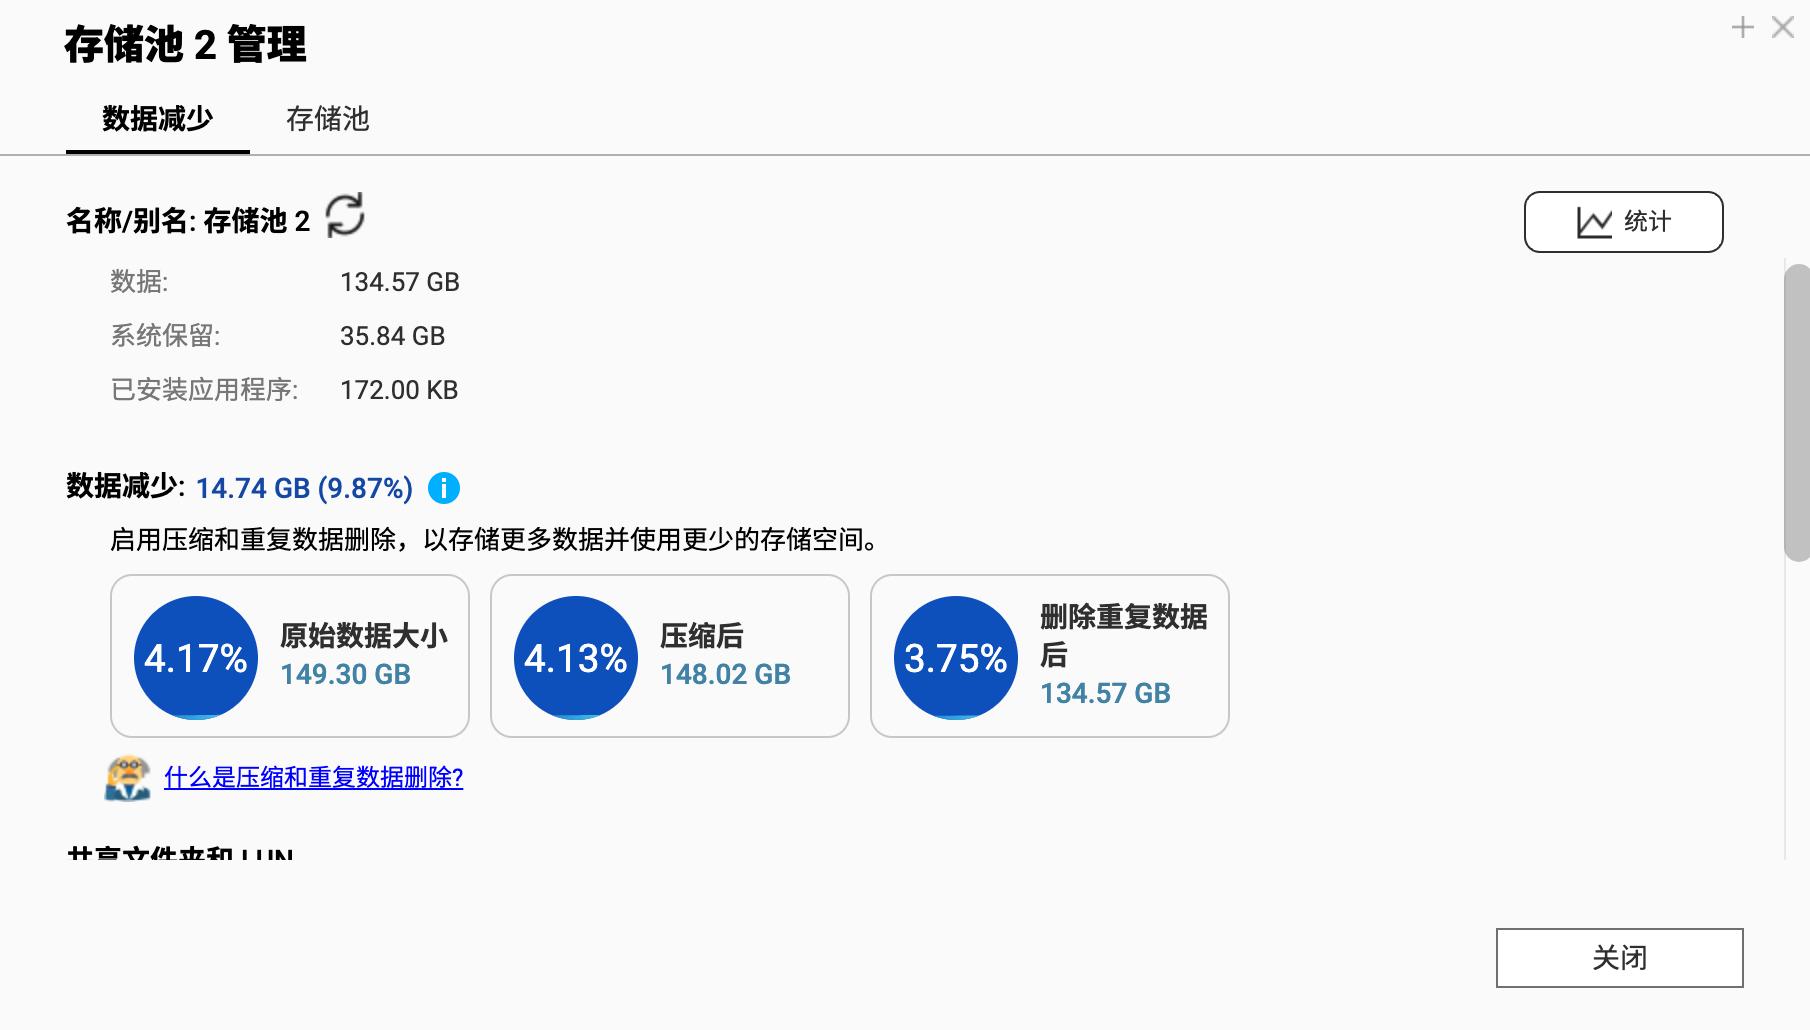Click the vertical scrollbar on the right
The image size is (1810, 1030).
click(x=1797, y=412)
